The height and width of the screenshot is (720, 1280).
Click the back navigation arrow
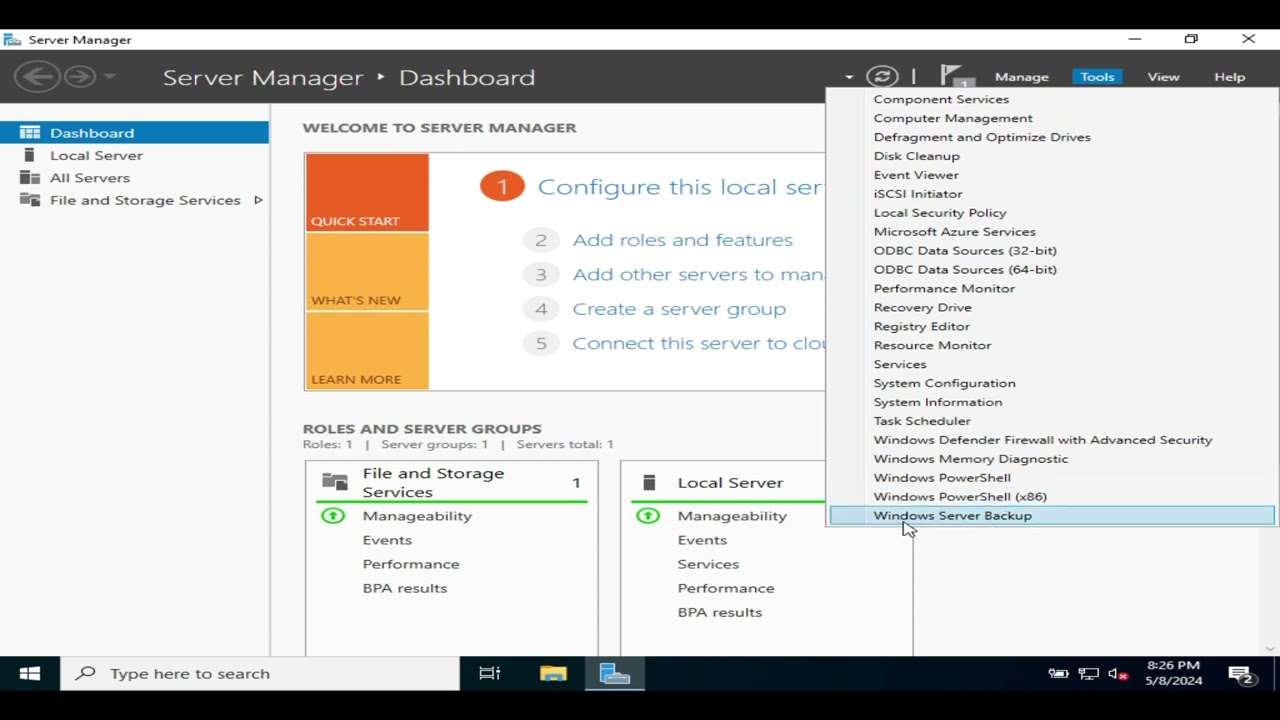[x=36, y=76]
